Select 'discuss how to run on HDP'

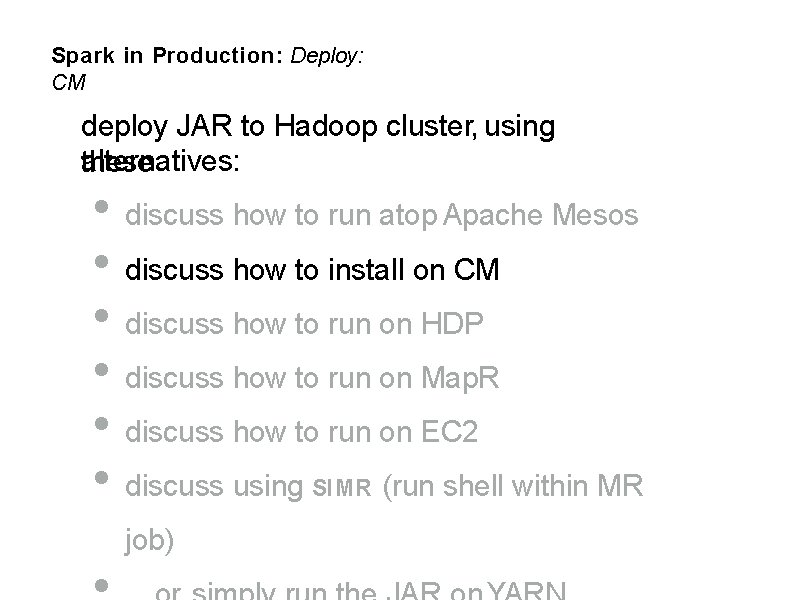click(x=304, y=323)
